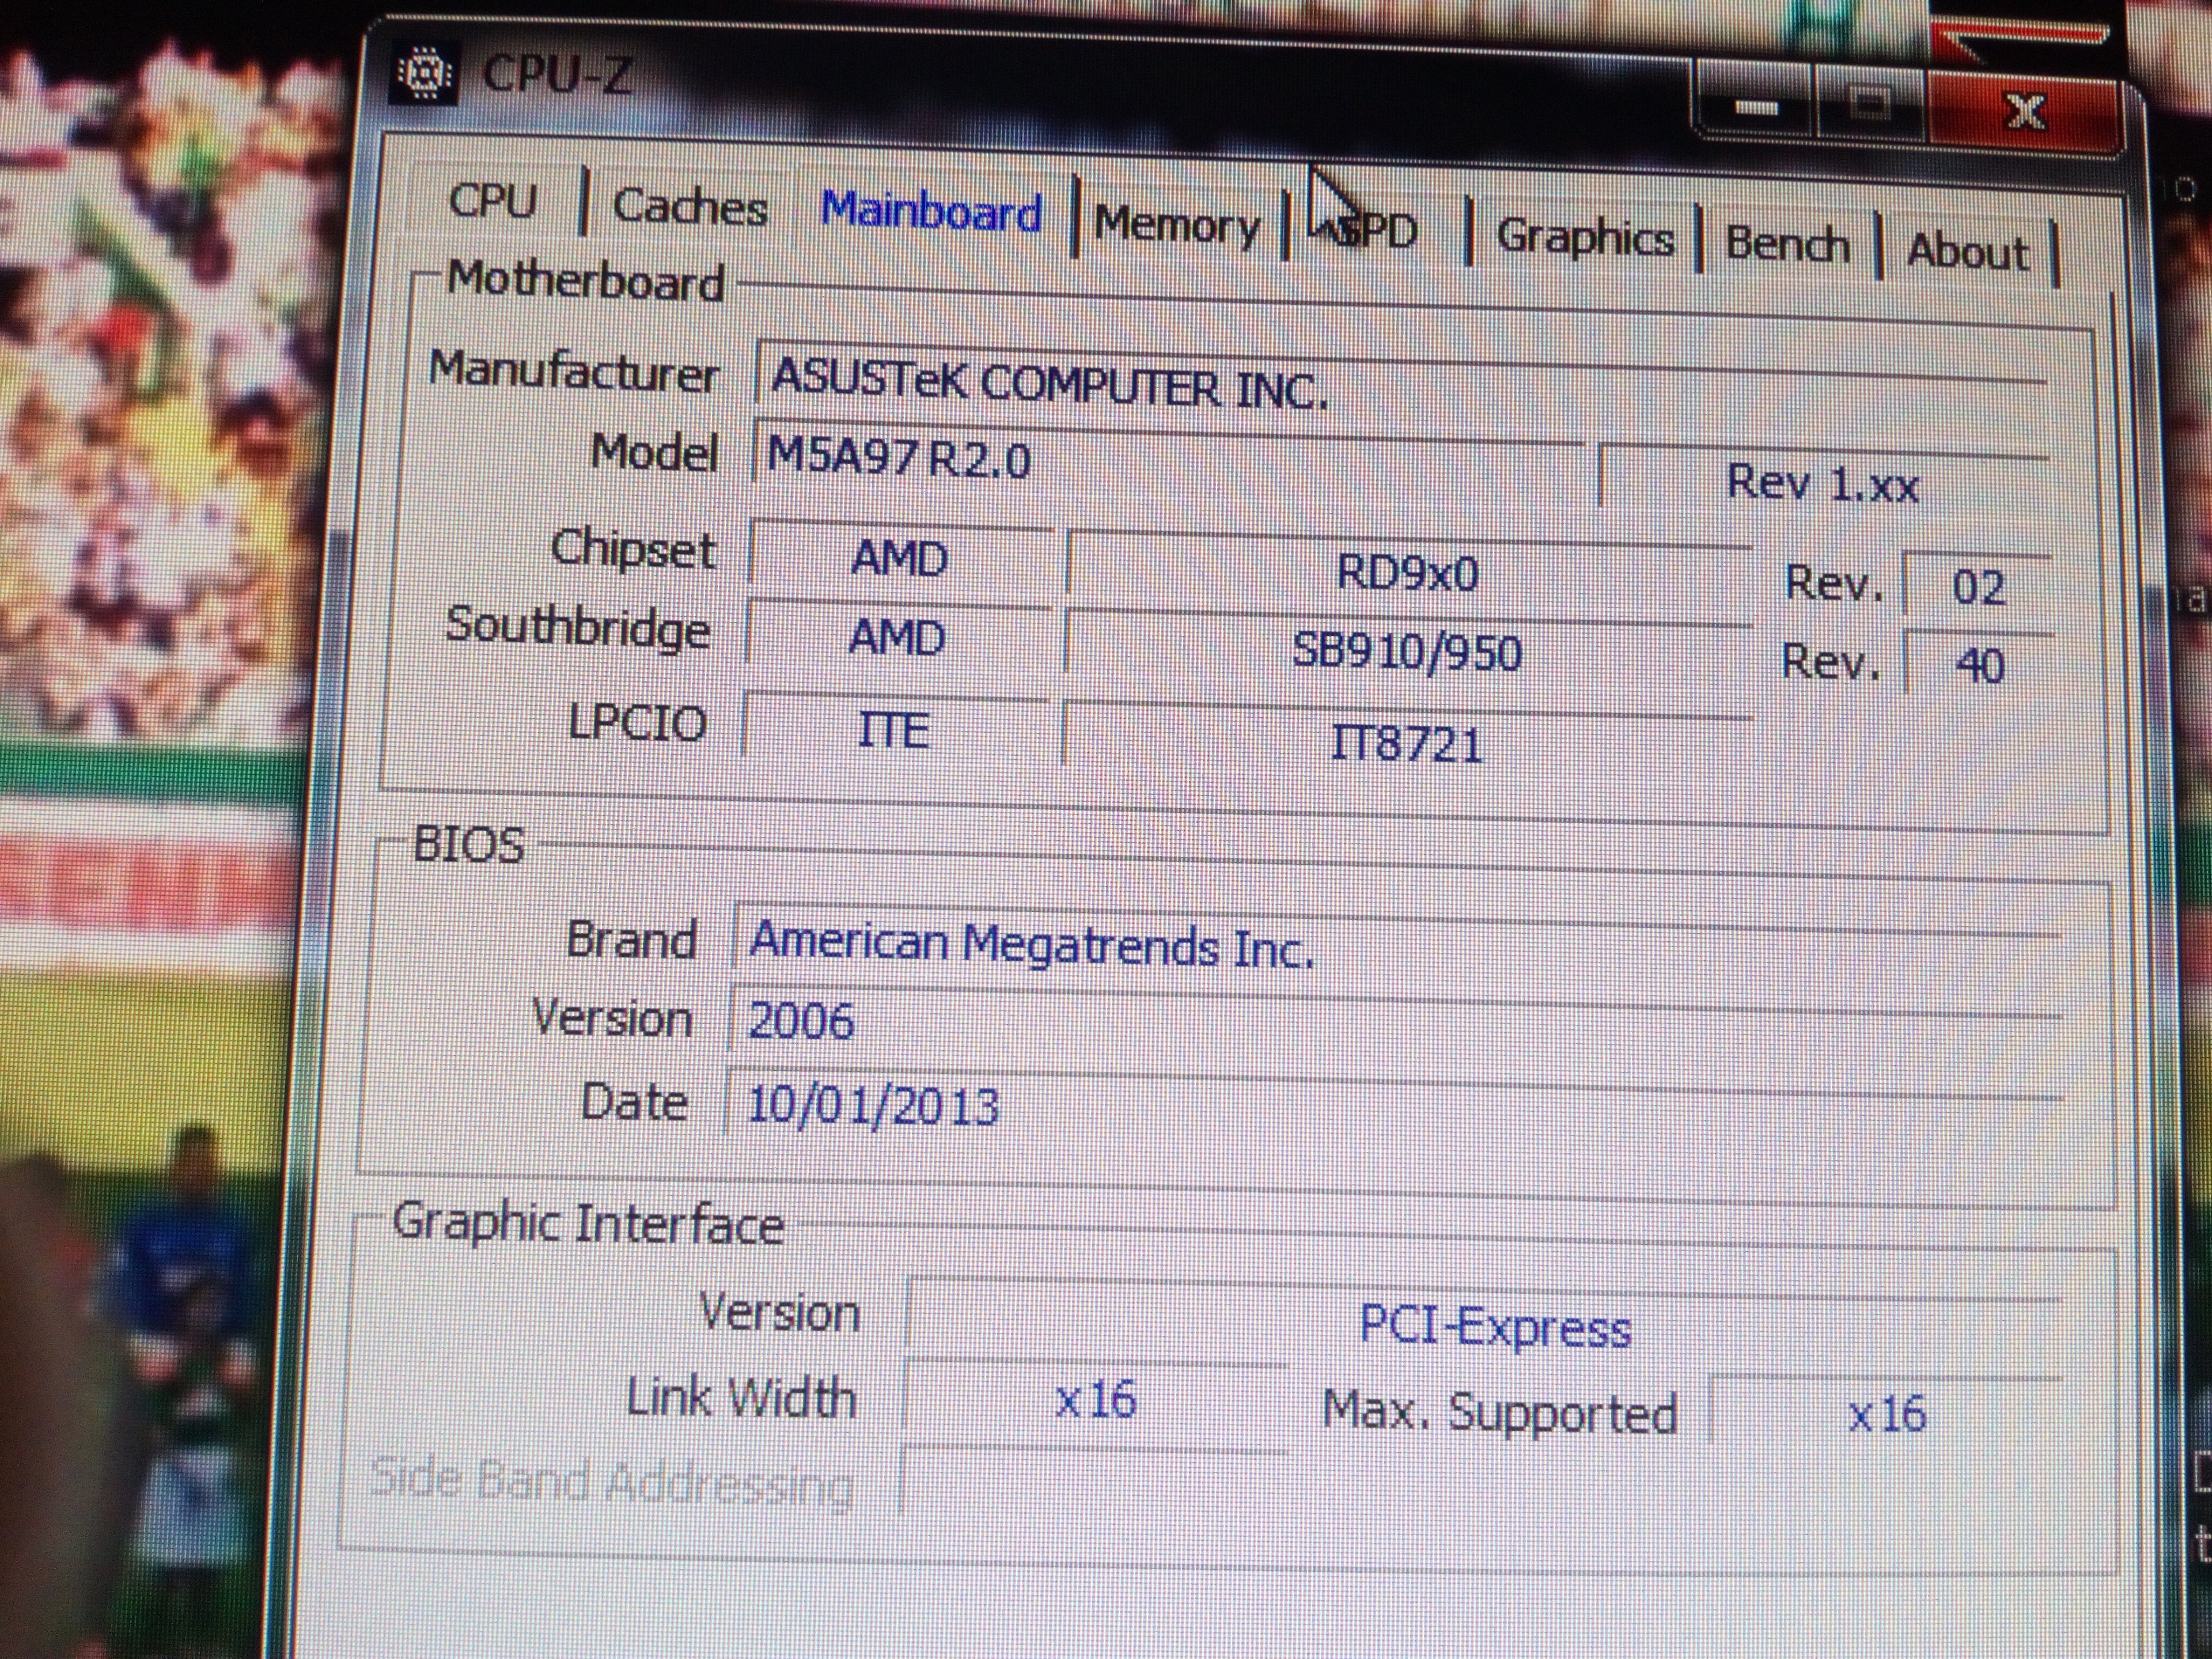Screen dimensions: 2212x1659
Task: Open the SPD tab
Action: pyautogui.click(x=1378, y=232)
